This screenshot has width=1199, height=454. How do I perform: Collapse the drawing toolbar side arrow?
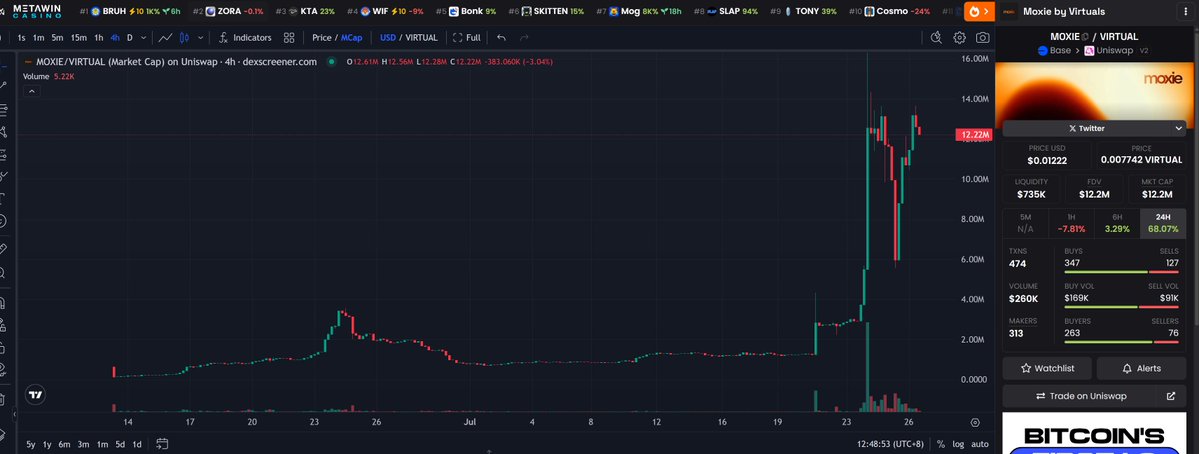pyautogui.click(x=14, y=415)
